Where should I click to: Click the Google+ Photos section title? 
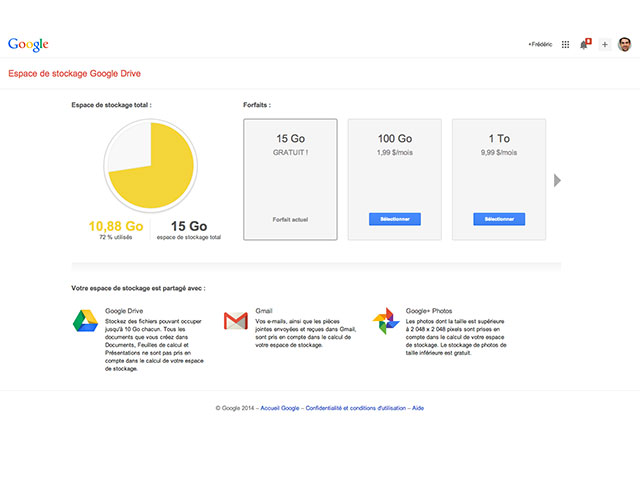(x=429, y=311)
